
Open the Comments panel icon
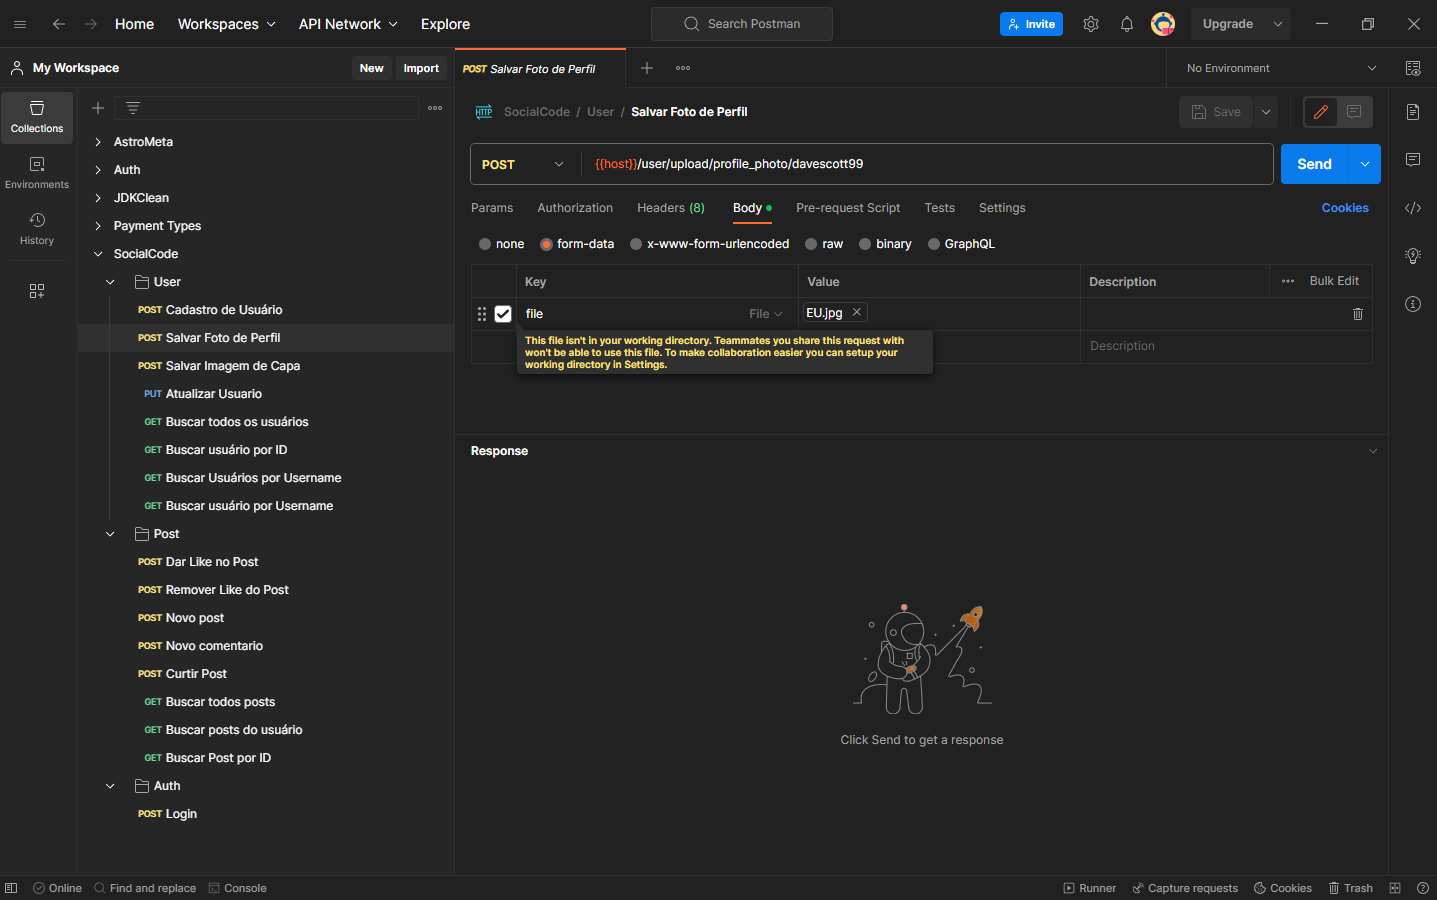1412,160
